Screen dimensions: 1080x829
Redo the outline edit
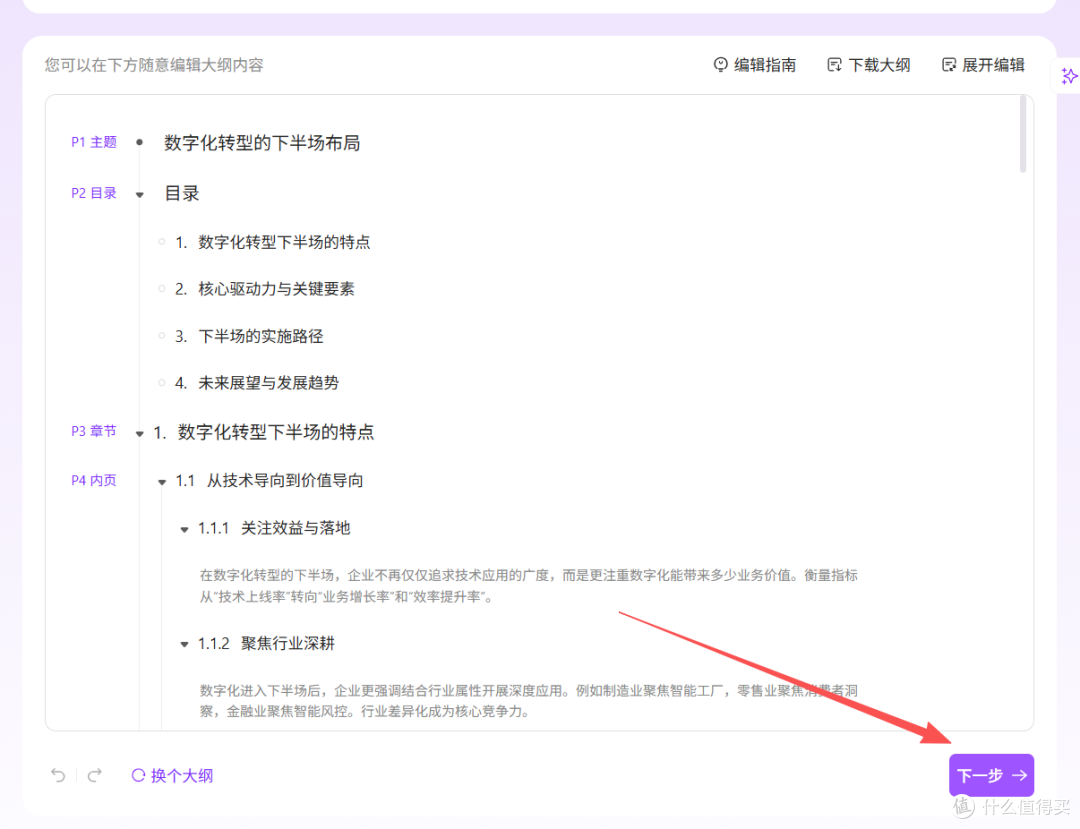[94, 775]
